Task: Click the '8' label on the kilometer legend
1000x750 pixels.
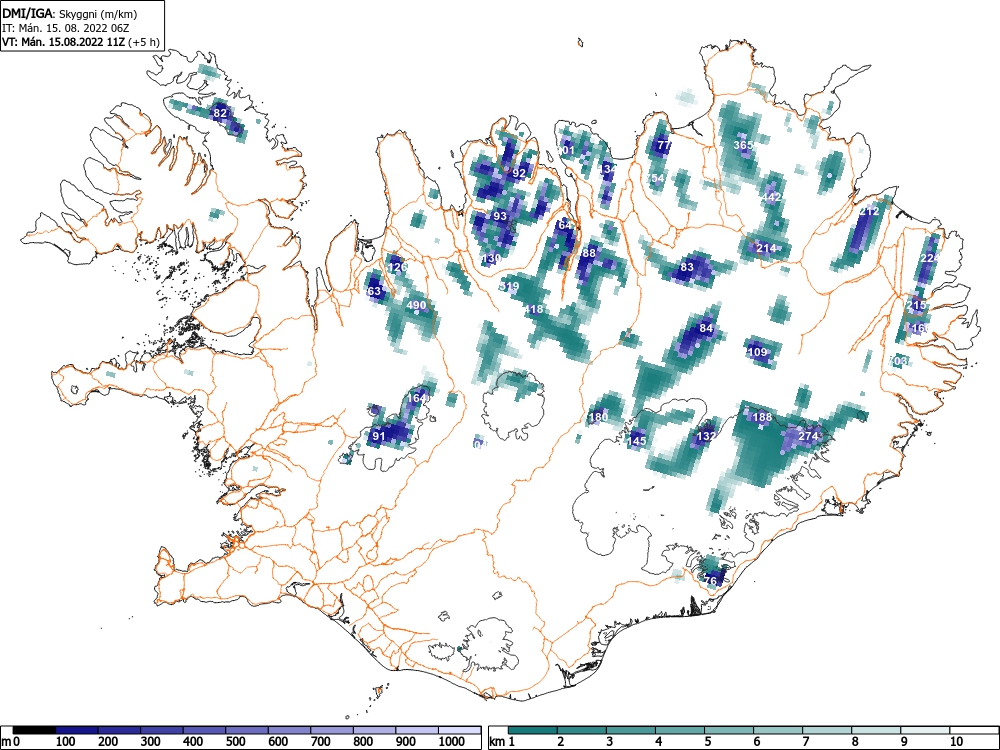Action: pos(855,741)
